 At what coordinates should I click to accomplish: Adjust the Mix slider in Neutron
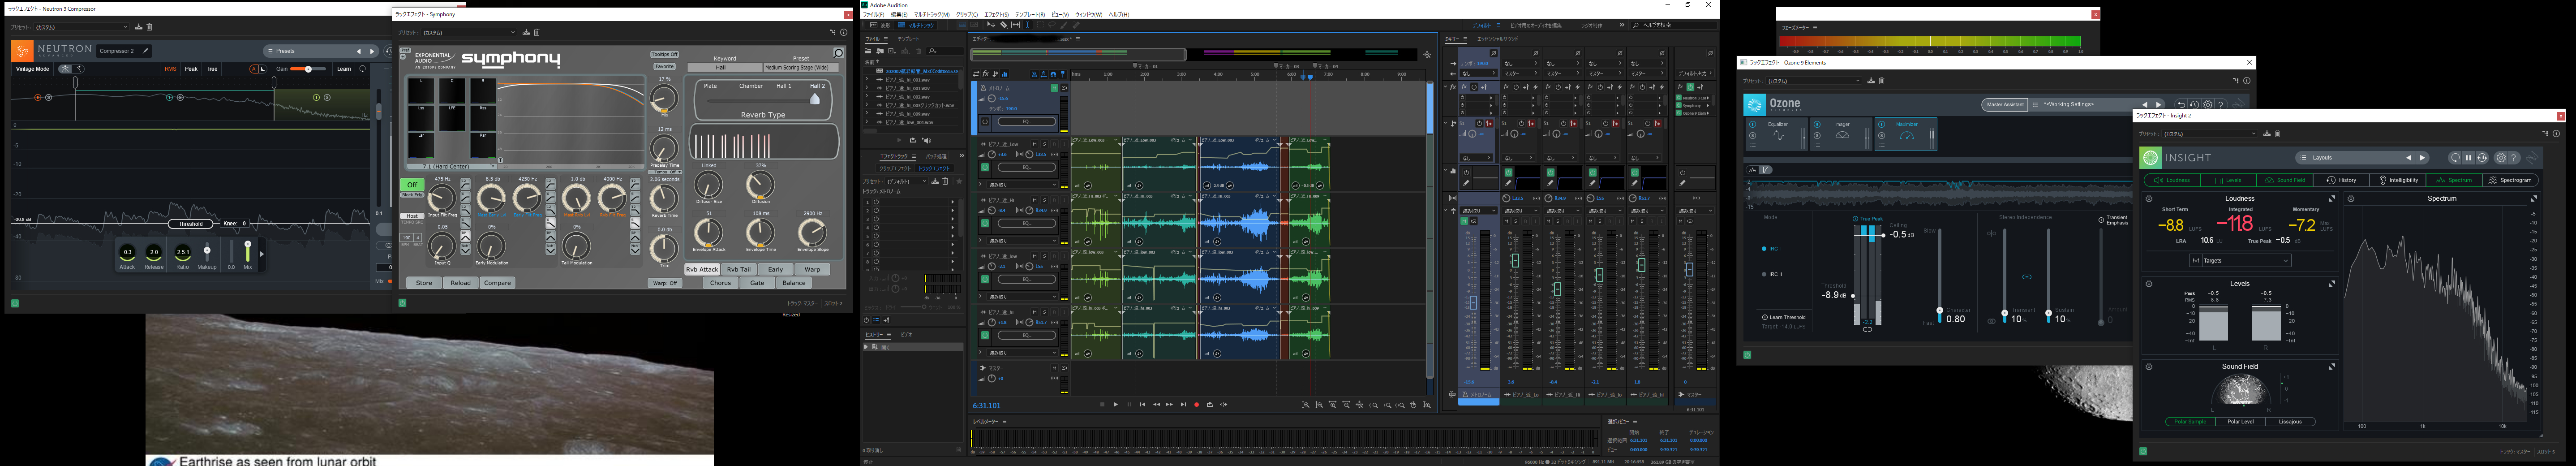(248, 251)
